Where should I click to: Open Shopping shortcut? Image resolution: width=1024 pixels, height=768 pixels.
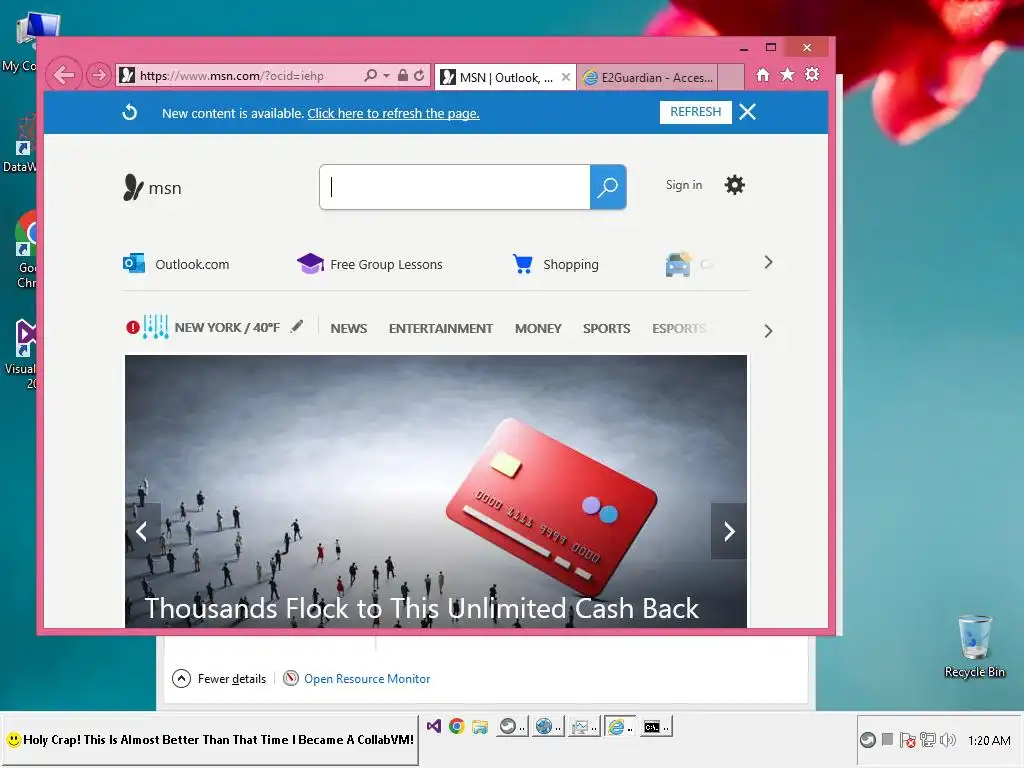point(555,264)
